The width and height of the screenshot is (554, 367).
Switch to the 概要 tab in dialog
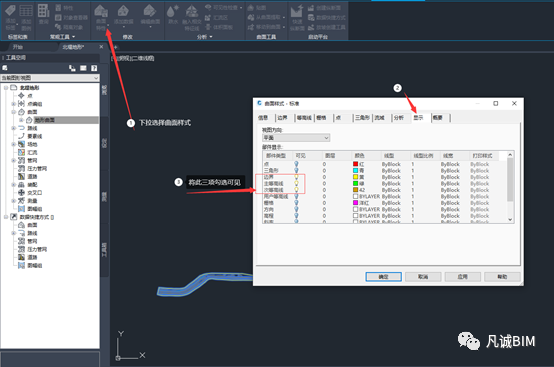[438, 118]
